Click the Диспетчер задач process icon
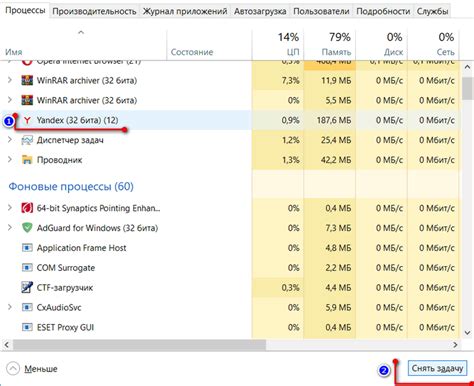 (x=27, y=140)
